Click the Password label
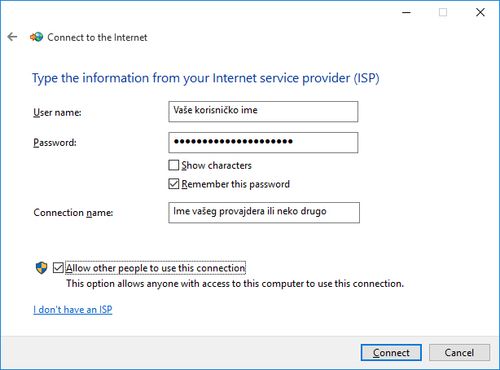Screen dimensions: 500x370 click(55, 143)
